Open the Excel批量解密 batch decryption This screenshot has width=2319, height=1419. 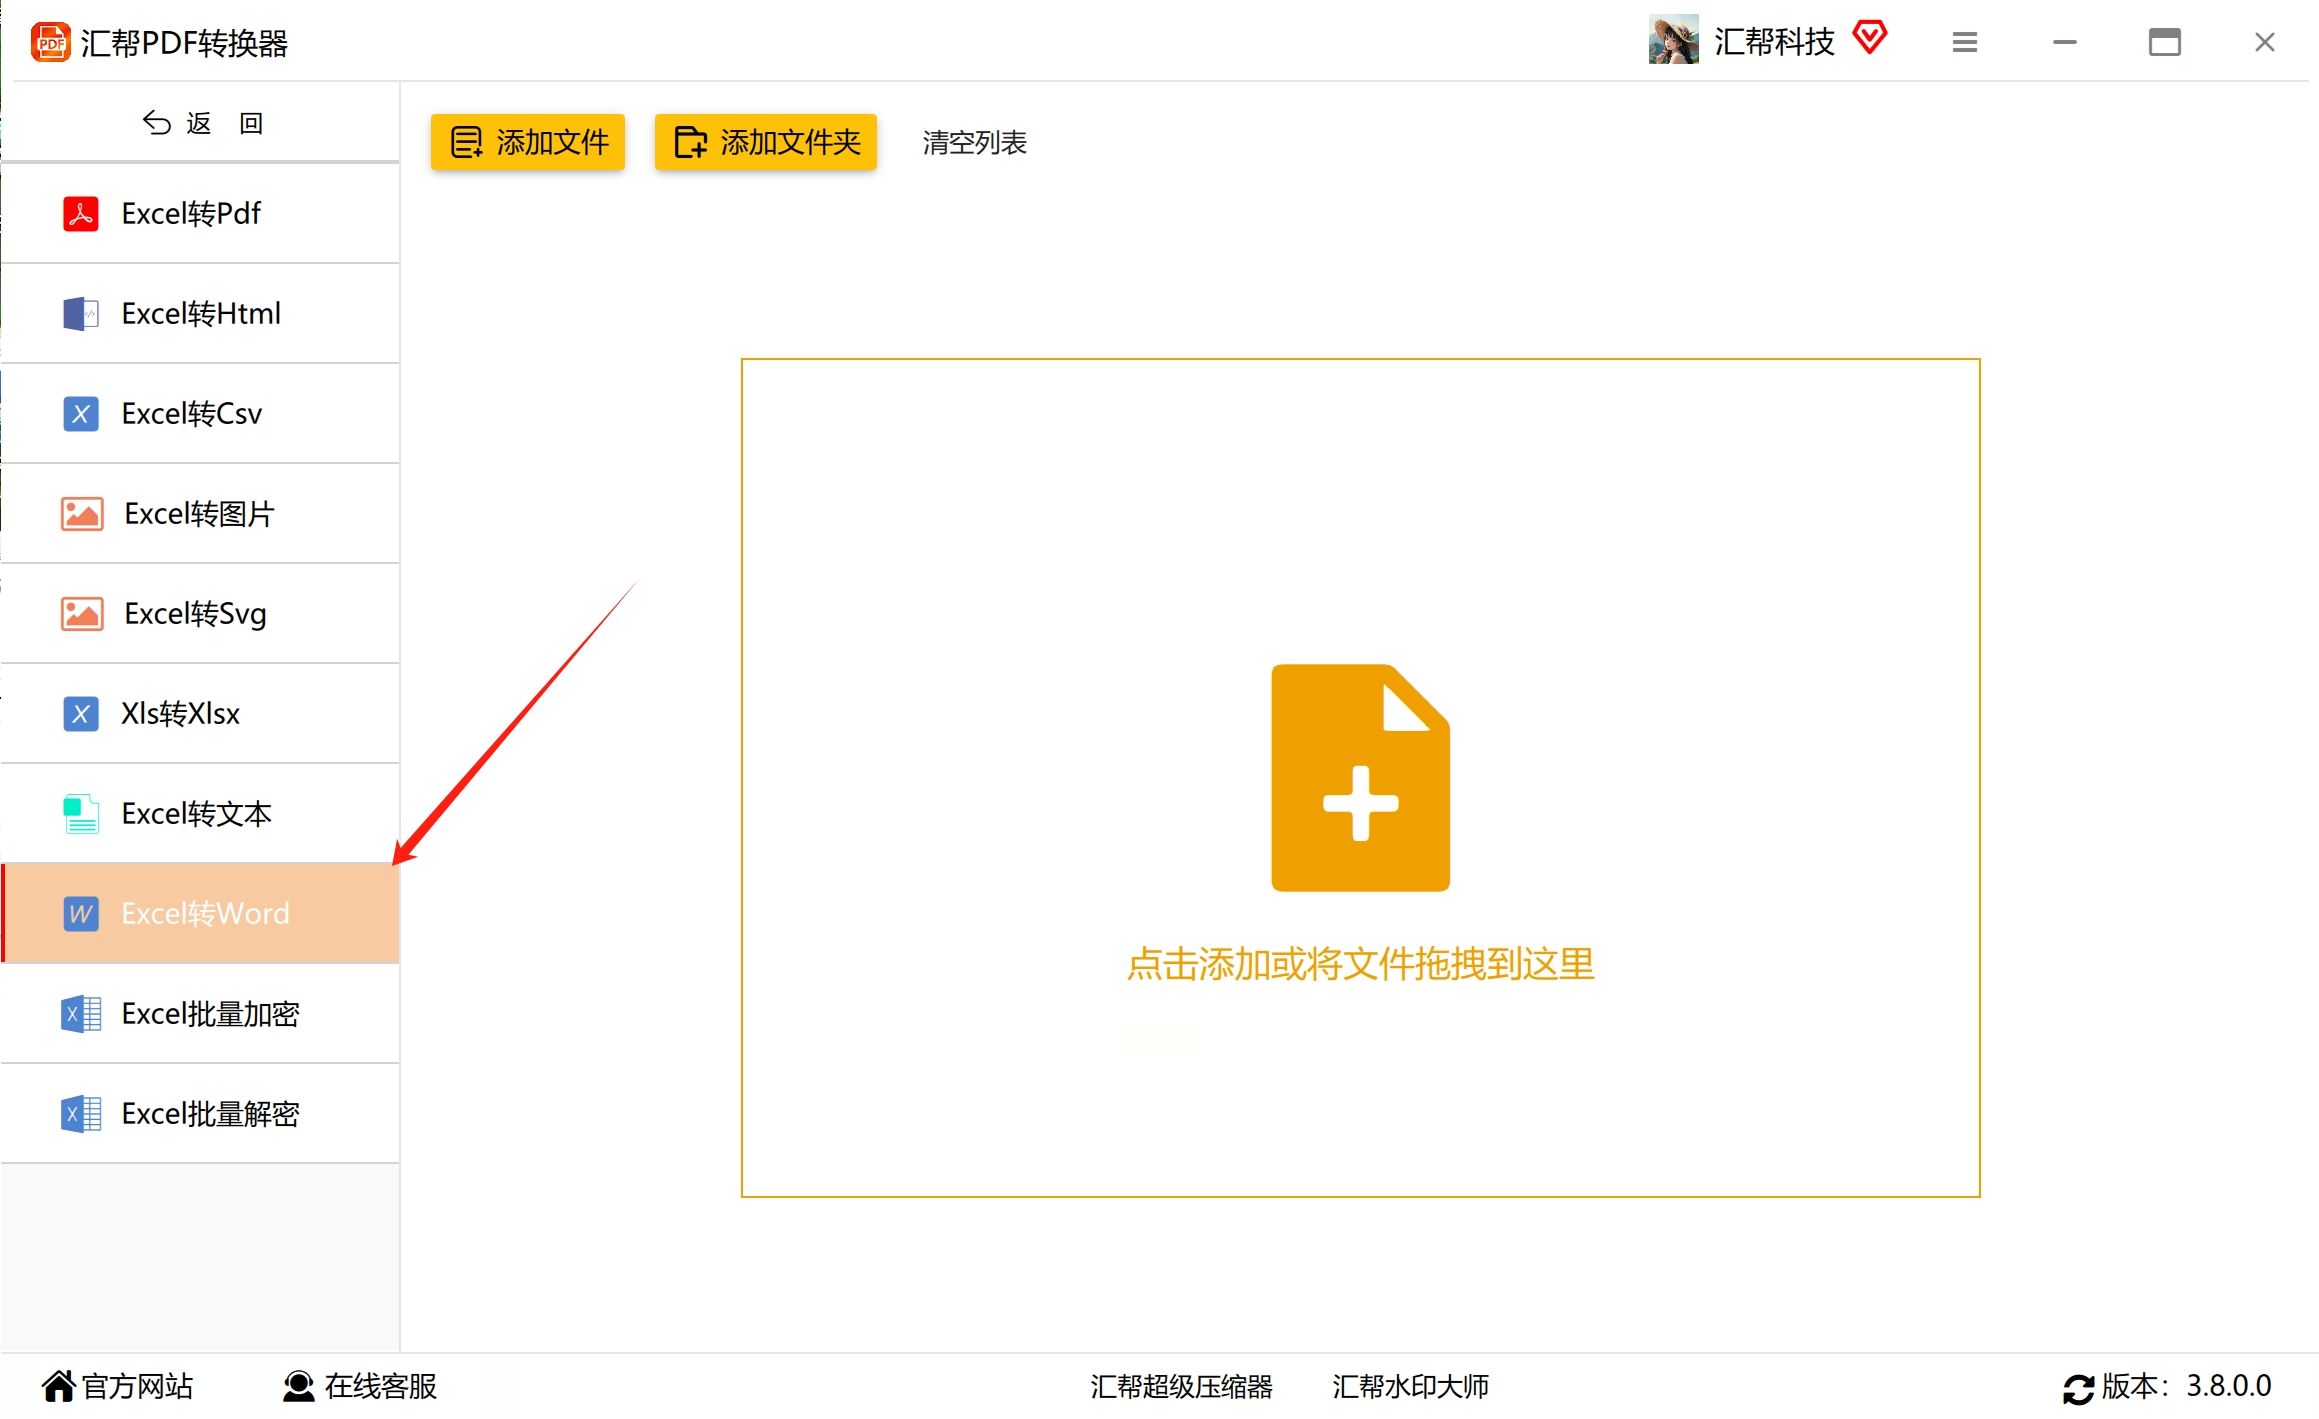210,1114
